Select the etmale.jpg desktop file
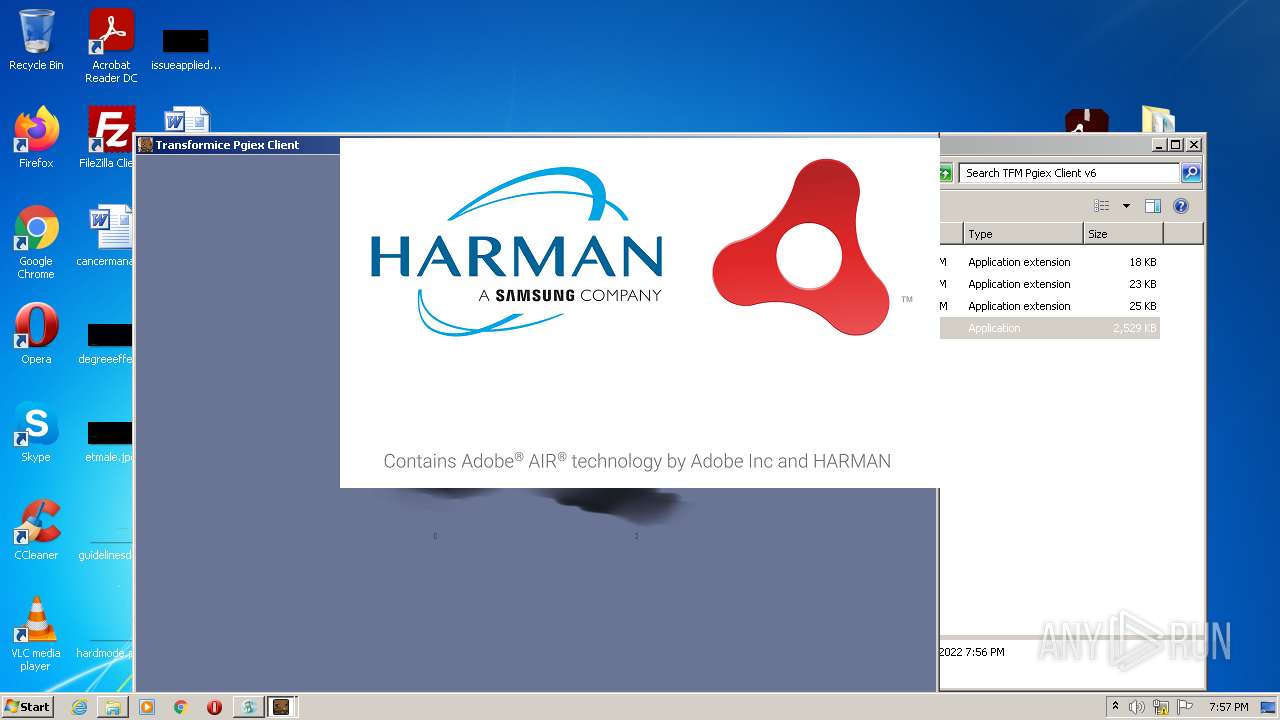This screenshot has width=1280, height=720. [x=108, y=441]
